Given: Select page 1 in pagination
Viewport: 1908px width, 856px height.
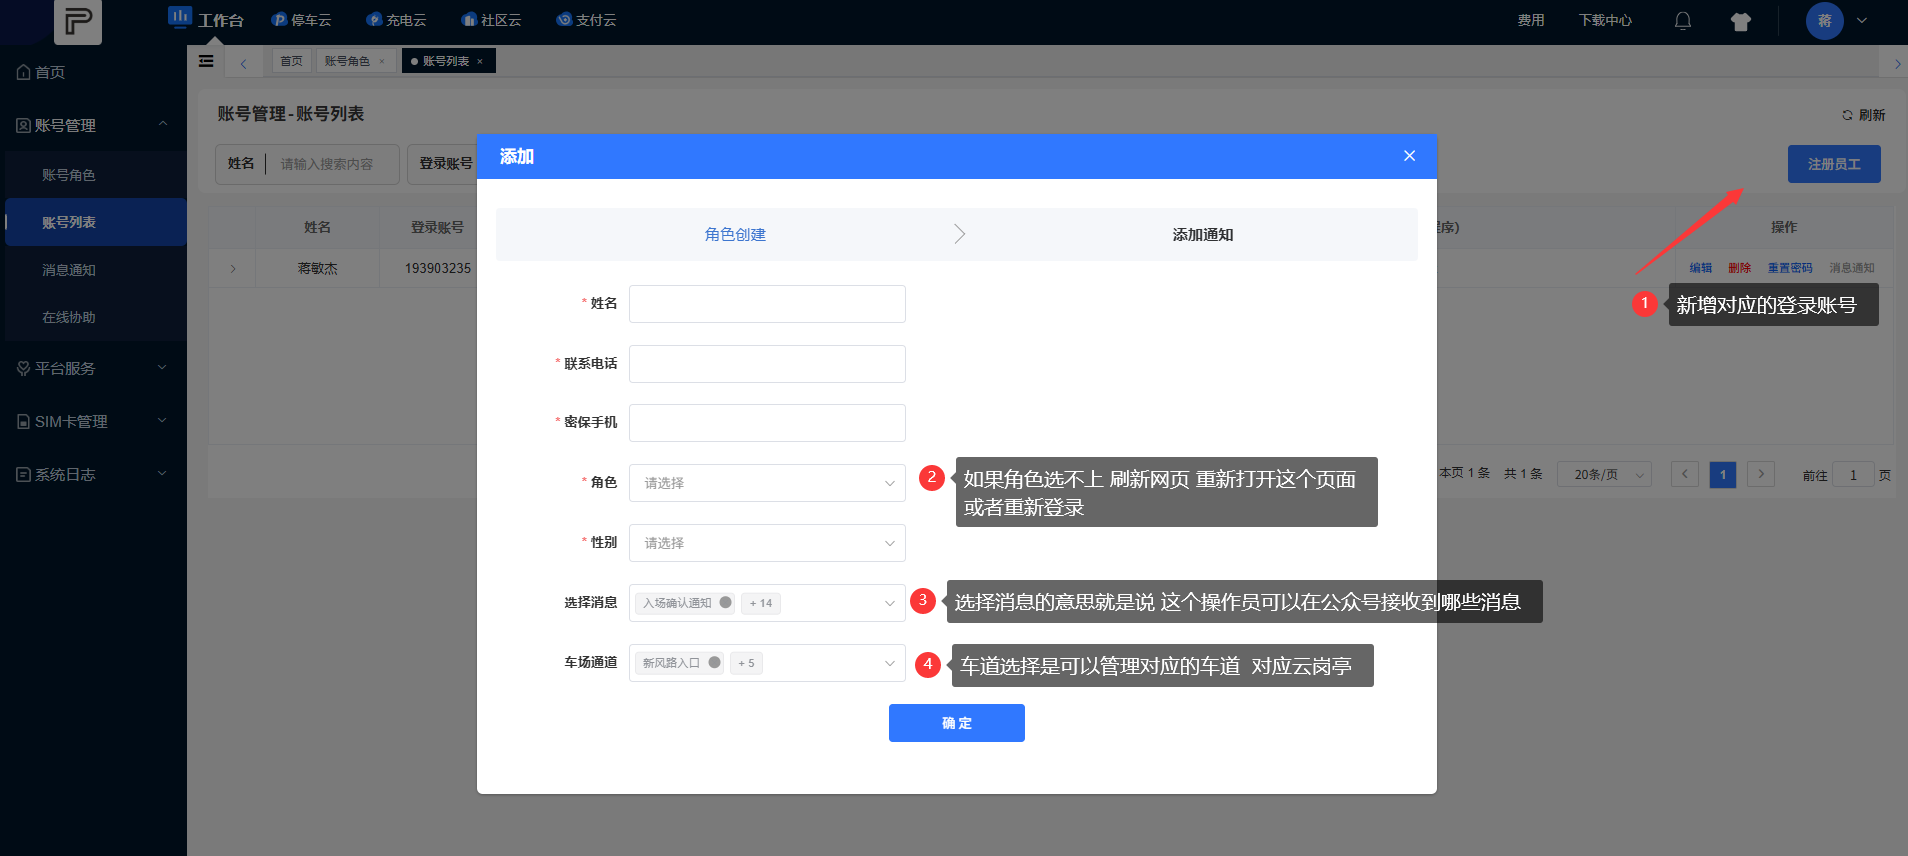Looking at the screenshot, I should coord(1723,474).
